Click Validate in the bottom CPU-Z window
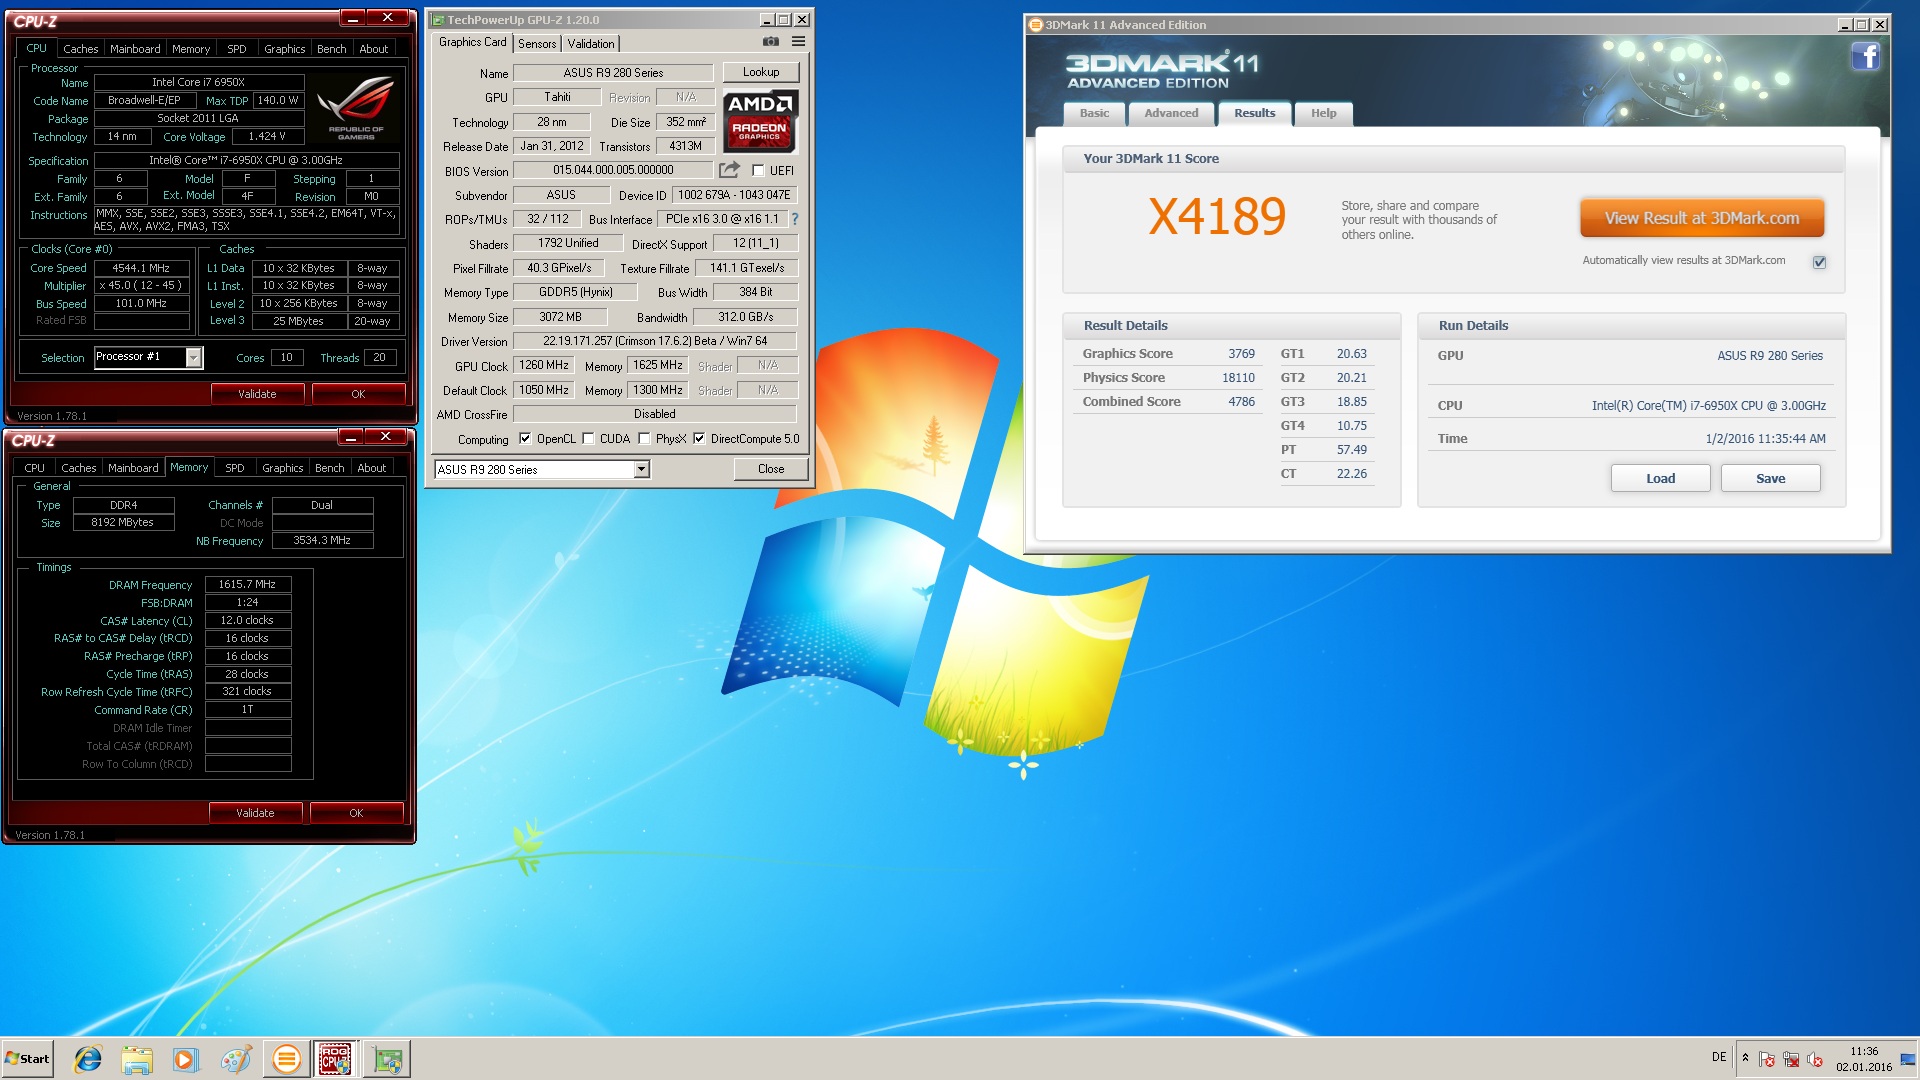This screenshot has height=1080, width=1920. 255,813
